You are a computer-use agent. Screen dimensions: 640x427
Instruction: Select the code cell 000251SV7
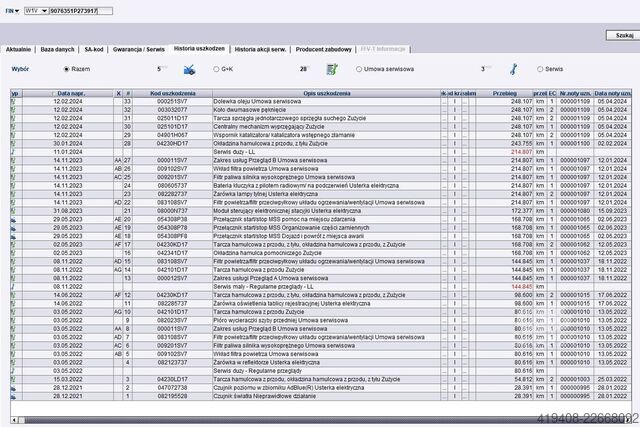pos(172,101)
